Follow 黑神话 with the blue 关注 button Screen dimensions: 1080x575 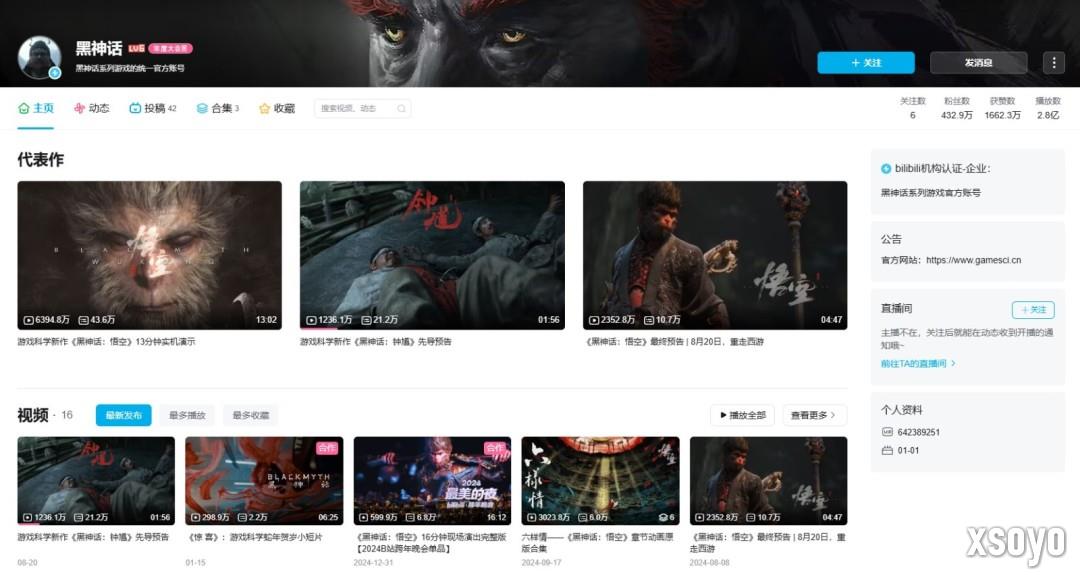click(x=866, y=63)
